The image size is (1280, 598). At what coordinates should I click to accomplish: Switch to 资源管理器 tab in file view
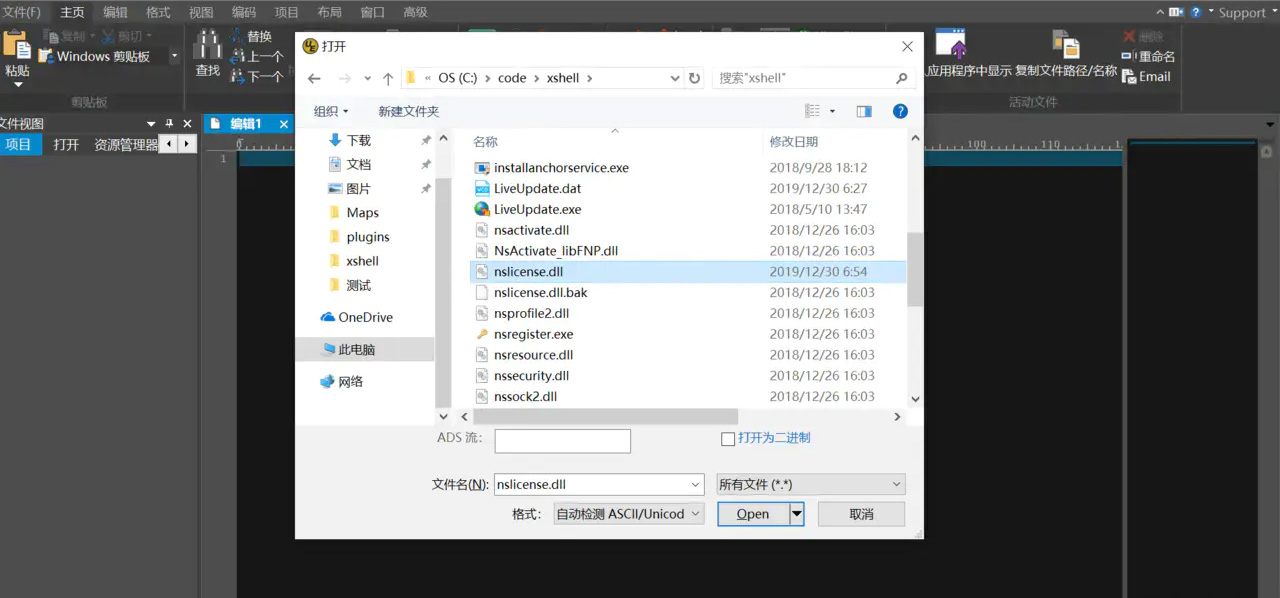click(x=126, y=145)
